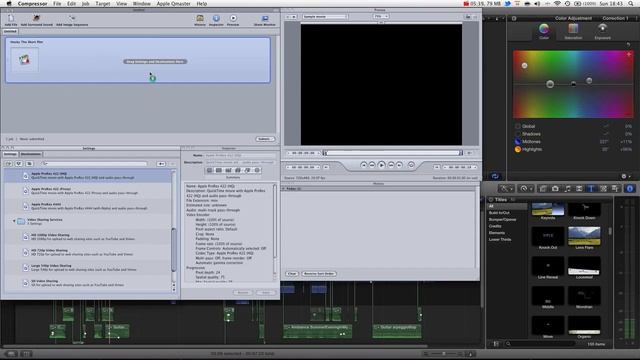Open the Sample movie dropdown in Preview
This screenshot has width=640, height=360.
click(325, 17)
